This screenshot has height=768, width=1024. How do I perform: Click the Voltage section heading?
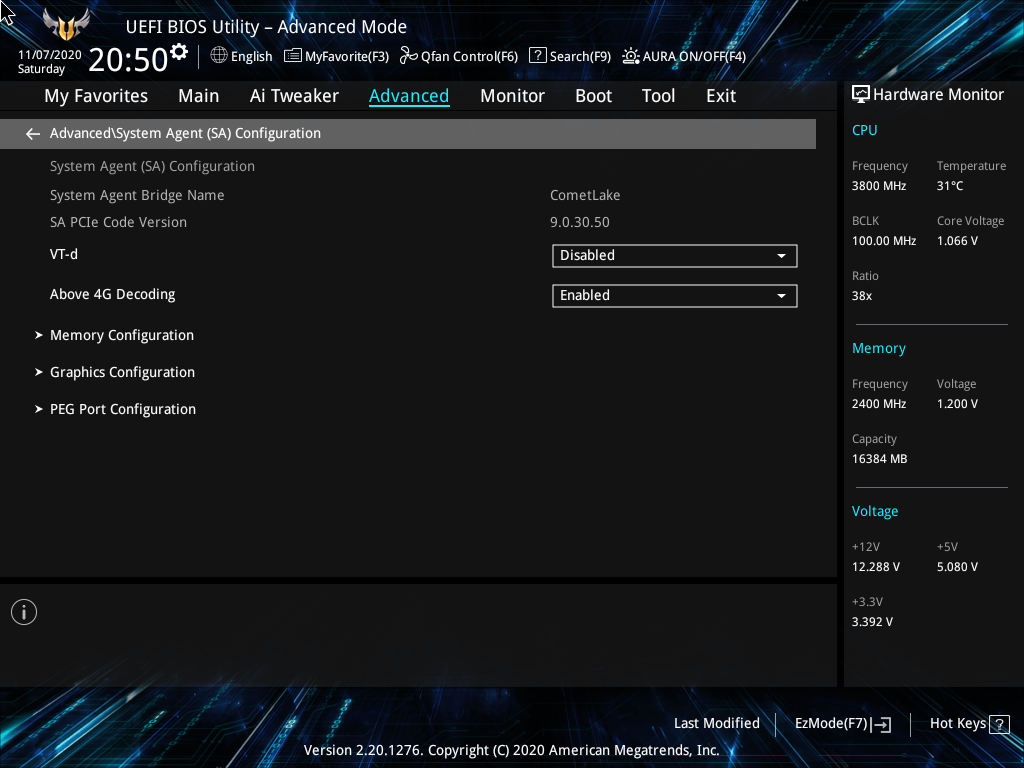click(874, 511)
